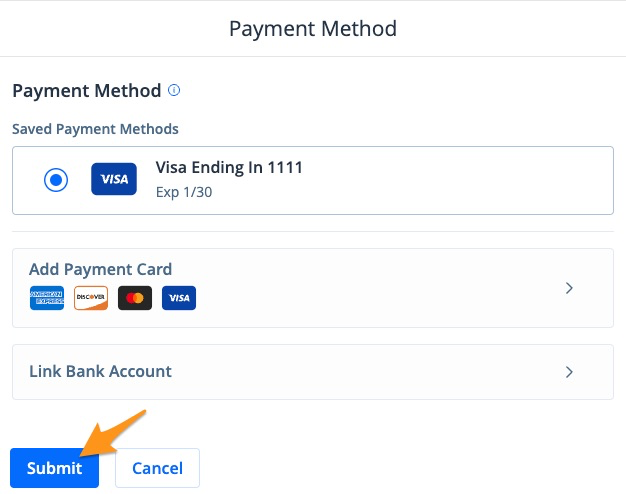Click the orange arrow pointing at Submit
Viewport: 626px width, 494px height.
(112, 433)
